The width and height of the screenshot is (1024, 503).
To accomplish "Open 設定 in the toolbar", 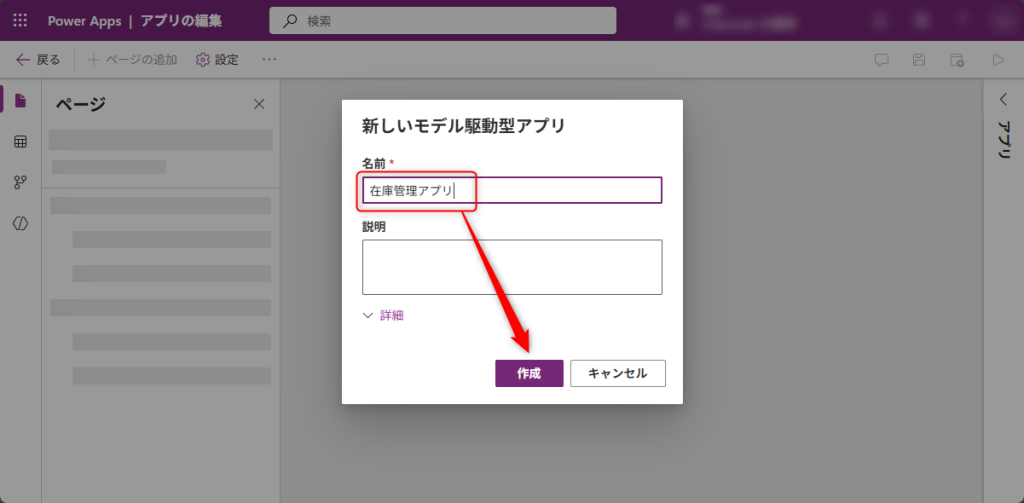I will (x=217, y=60).
